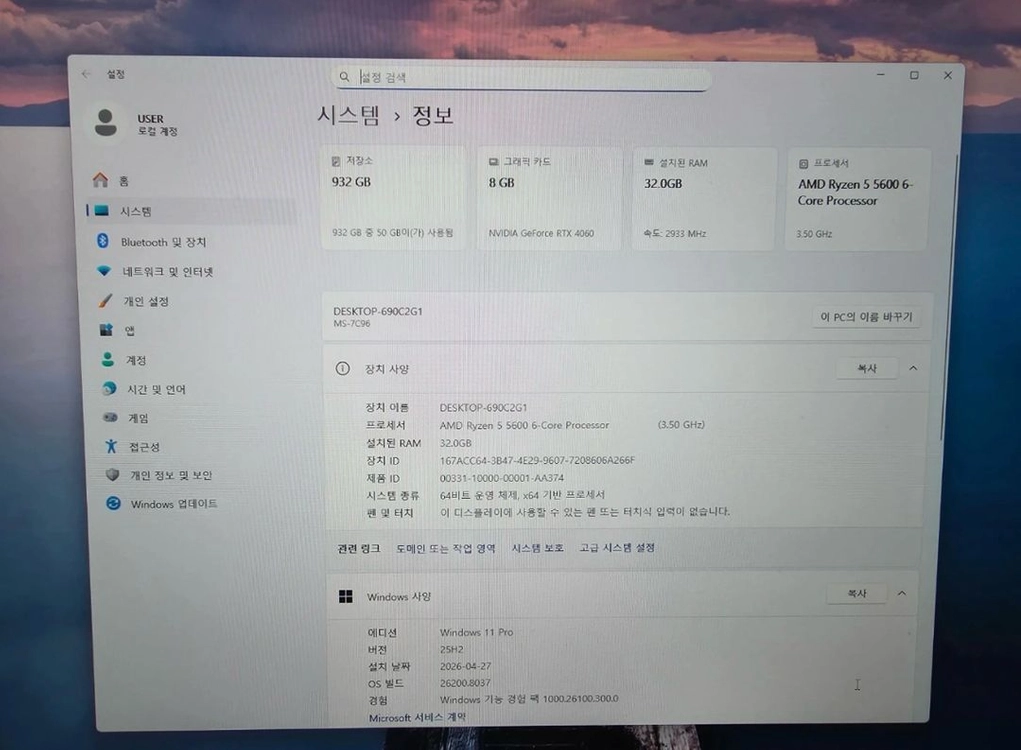Click 이 PC의 이름 바꾸기 button
This screenshot has width=1021, height=750.
[x=866, y=317]
